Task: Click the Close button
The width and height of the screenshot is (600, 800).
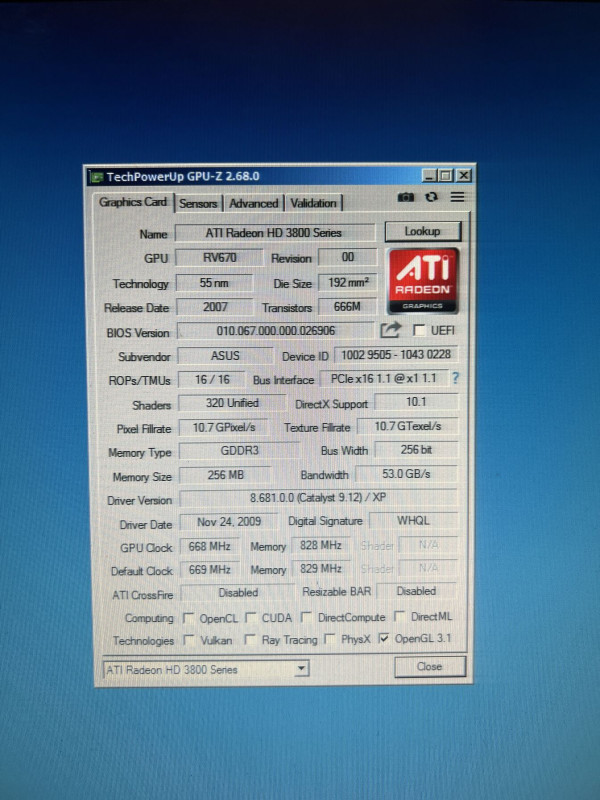Action: 430,666
